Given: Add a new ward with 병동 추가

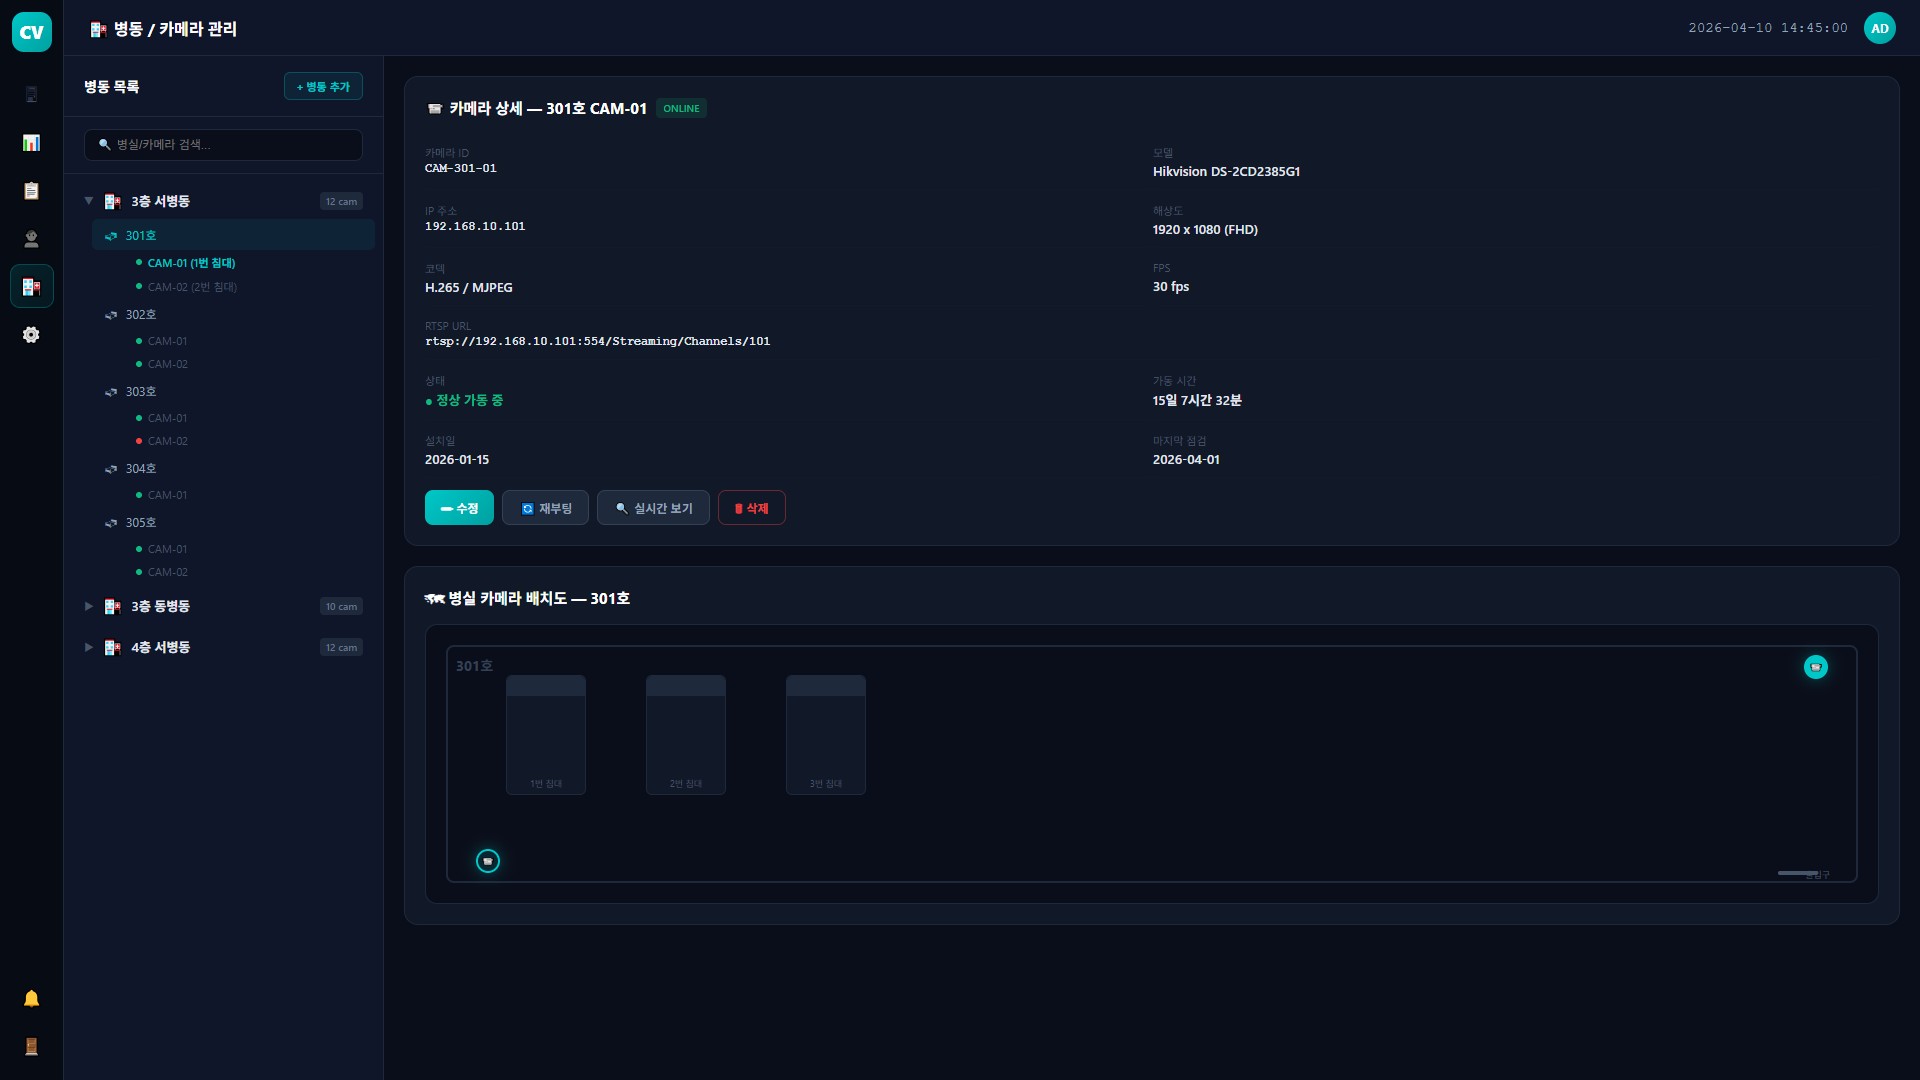Looking at the screenshot, I should point(323,87).
